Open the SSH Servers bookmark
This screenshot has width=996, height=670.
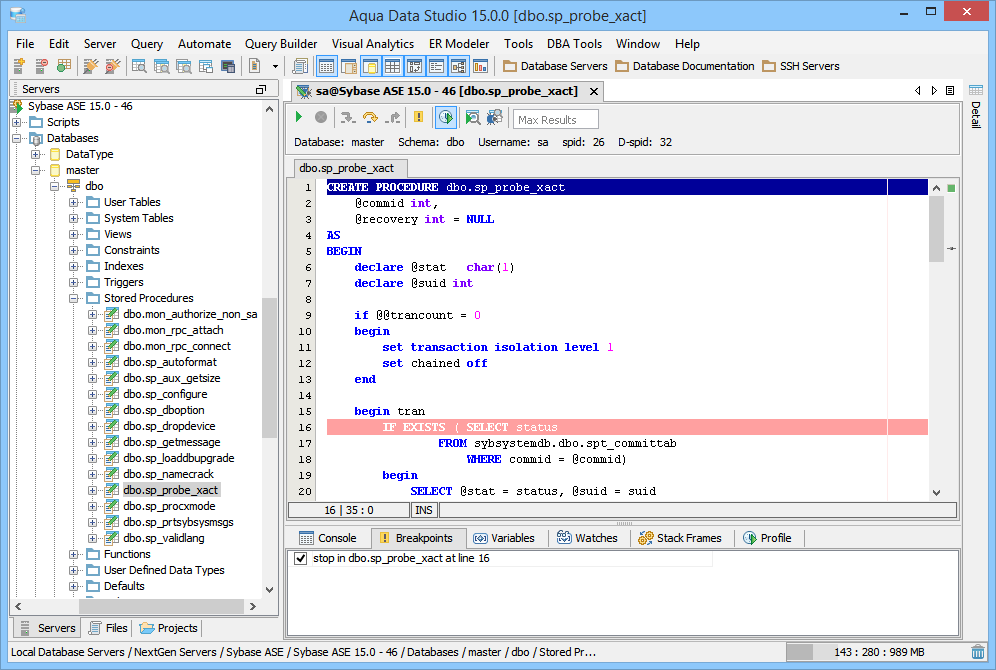801,66
